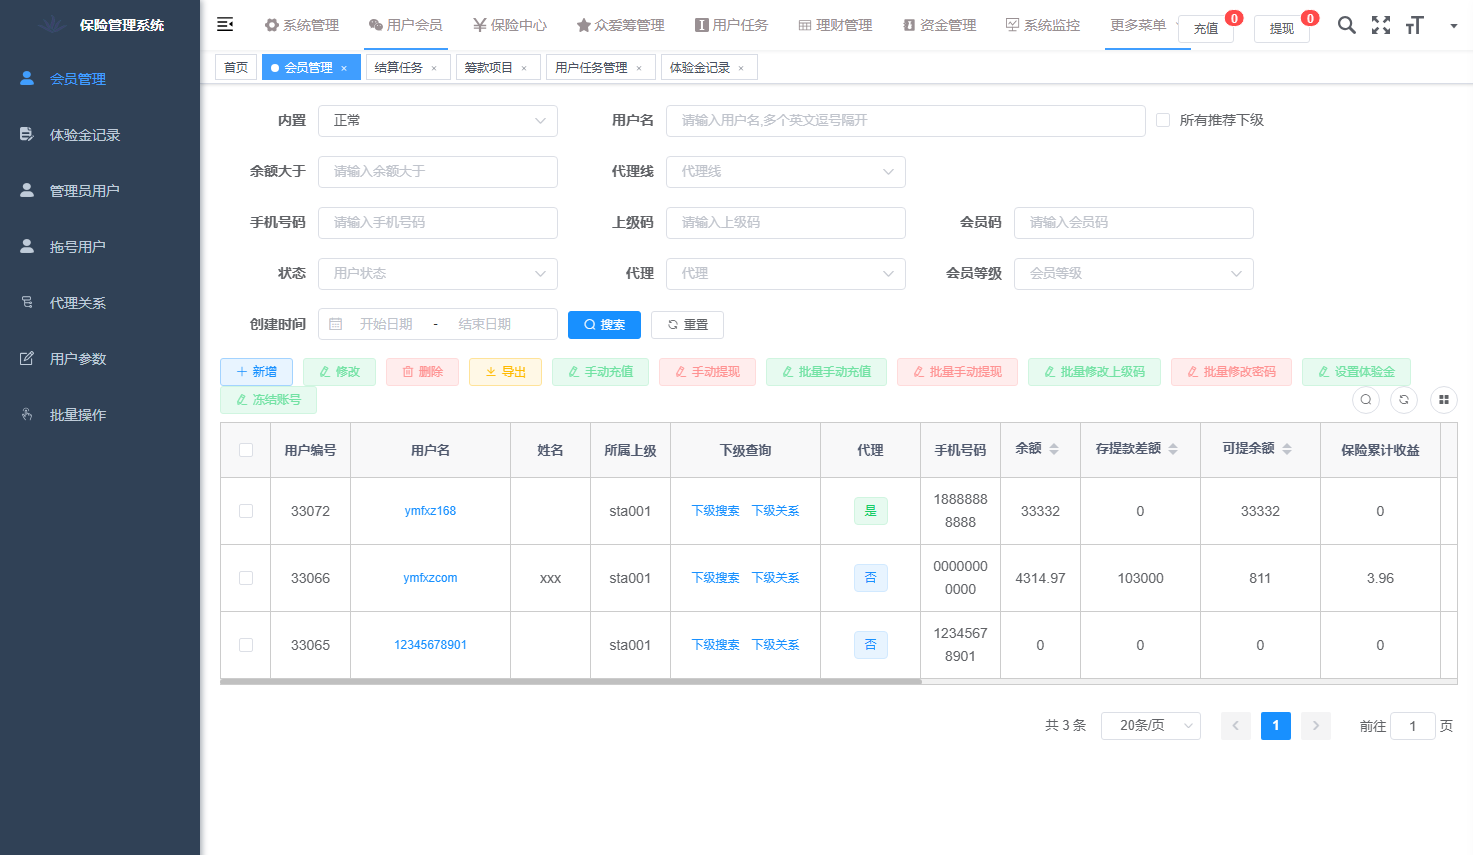
Task: Close the 结算任务 tab
Action: click(x=434, y=68)
